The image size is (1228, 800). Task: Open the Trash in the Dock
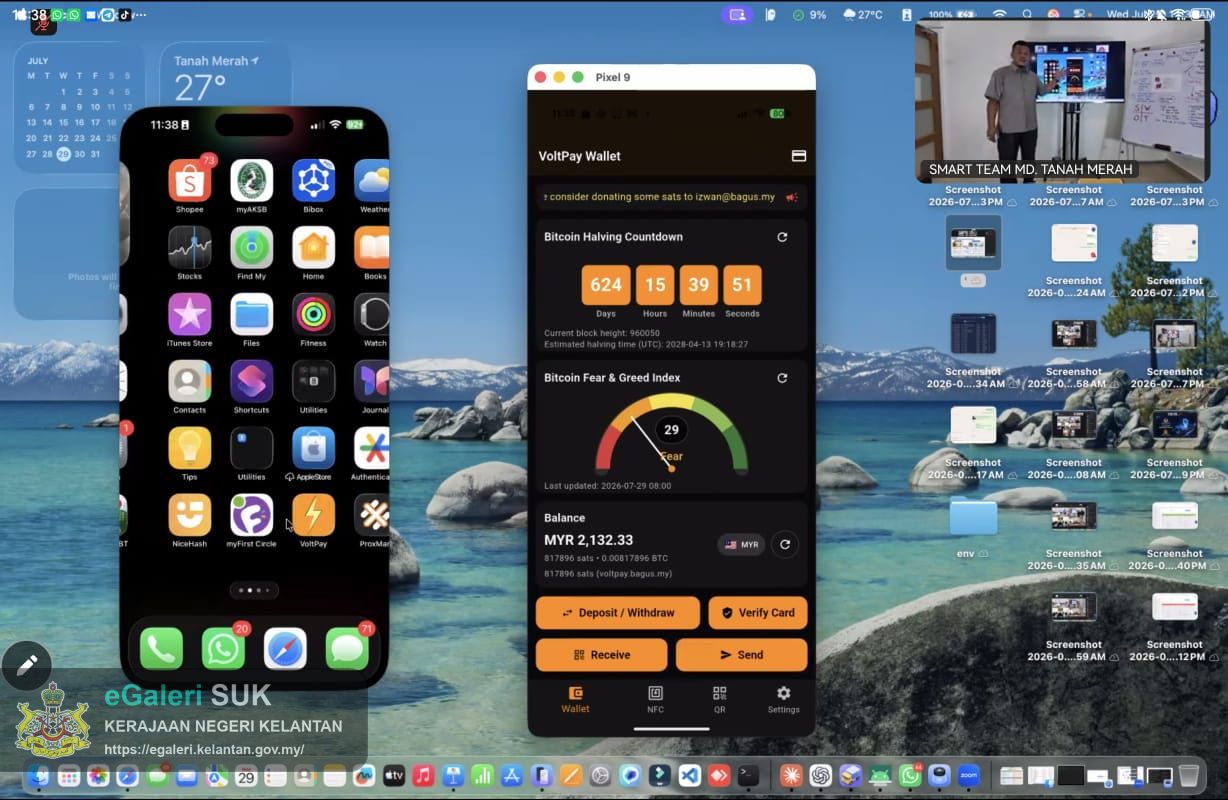point(1188,775)
